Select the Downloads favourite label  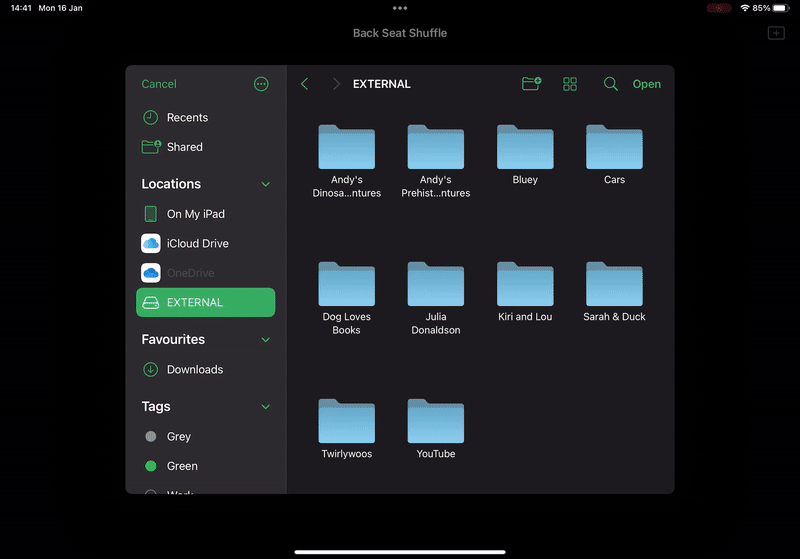(195, 369)
